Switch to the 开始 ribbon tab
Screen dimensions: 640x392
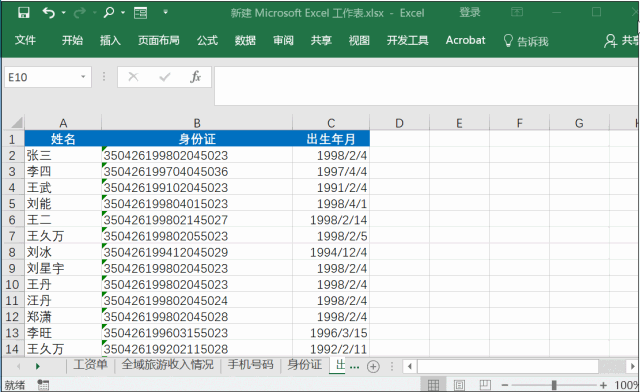72,40
